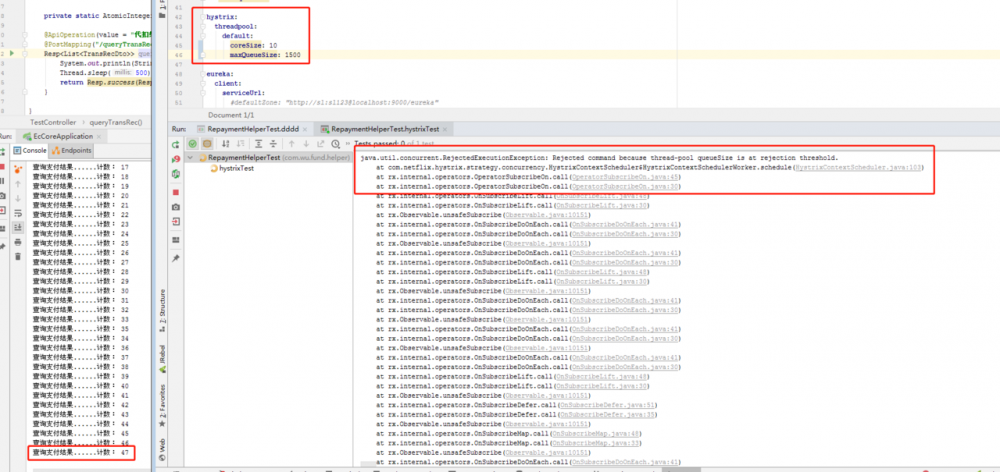Click the 'eureka:' key in YAML editor
Viewport: 1000px width, 472px height.
(x=219, y=74)
